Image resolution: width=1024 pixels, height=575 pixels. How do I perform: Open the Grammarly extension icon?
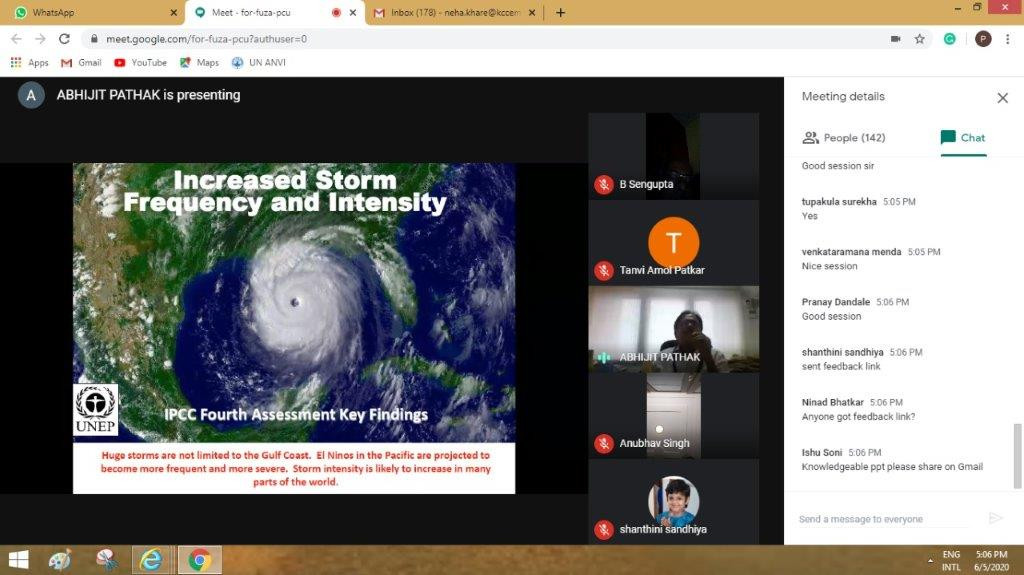950,39
